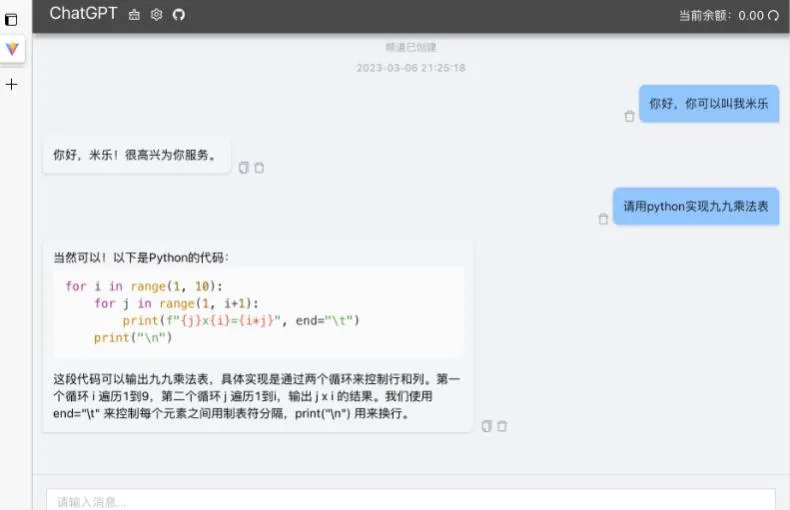Delete the '你好，你可以叫我米乐' message
This screenshot has height=510, width=790.
click(x=629, y=116)
